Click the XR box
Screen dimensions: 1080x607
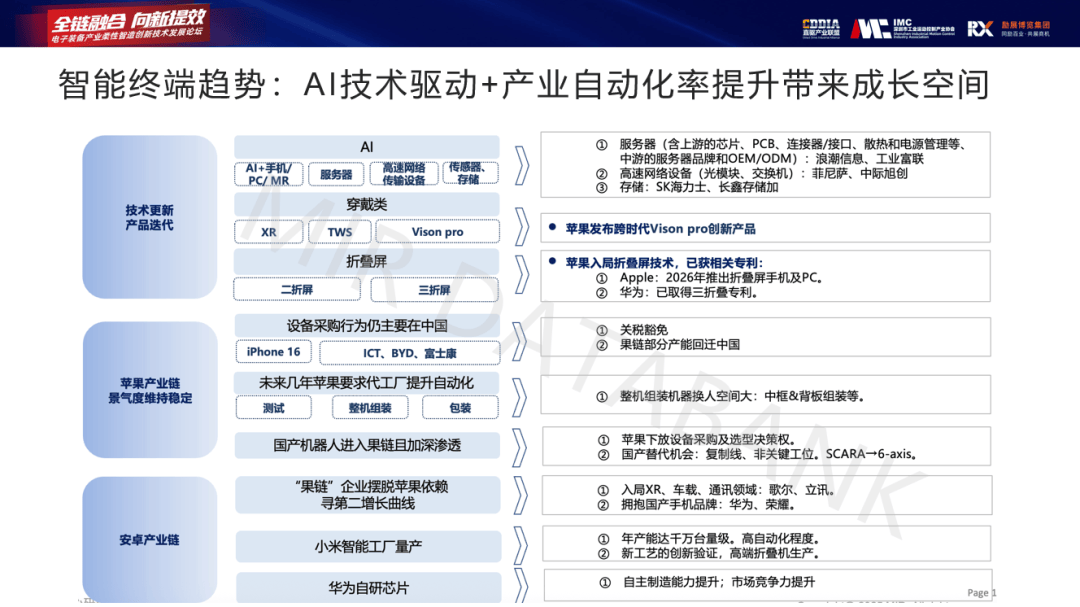click(x=269, y=232)
